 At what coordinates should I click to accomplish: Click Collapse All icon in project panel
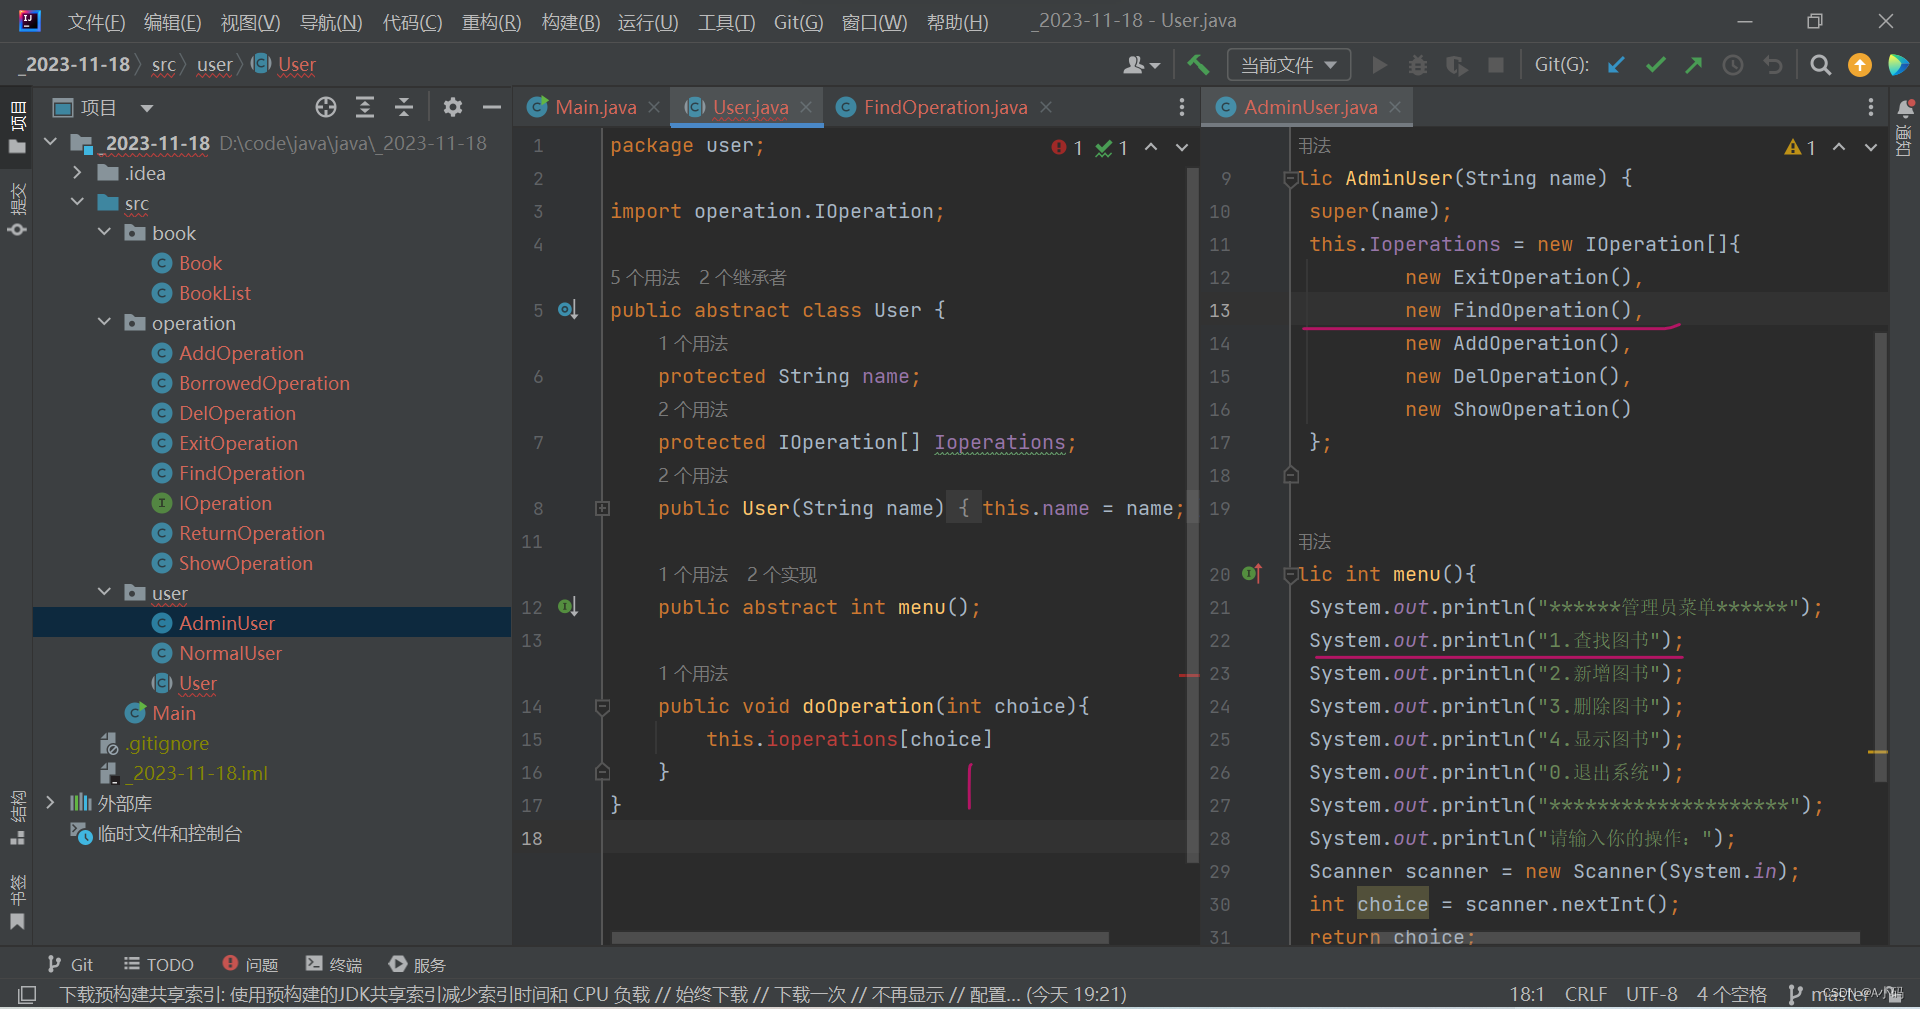coord(404,107)
